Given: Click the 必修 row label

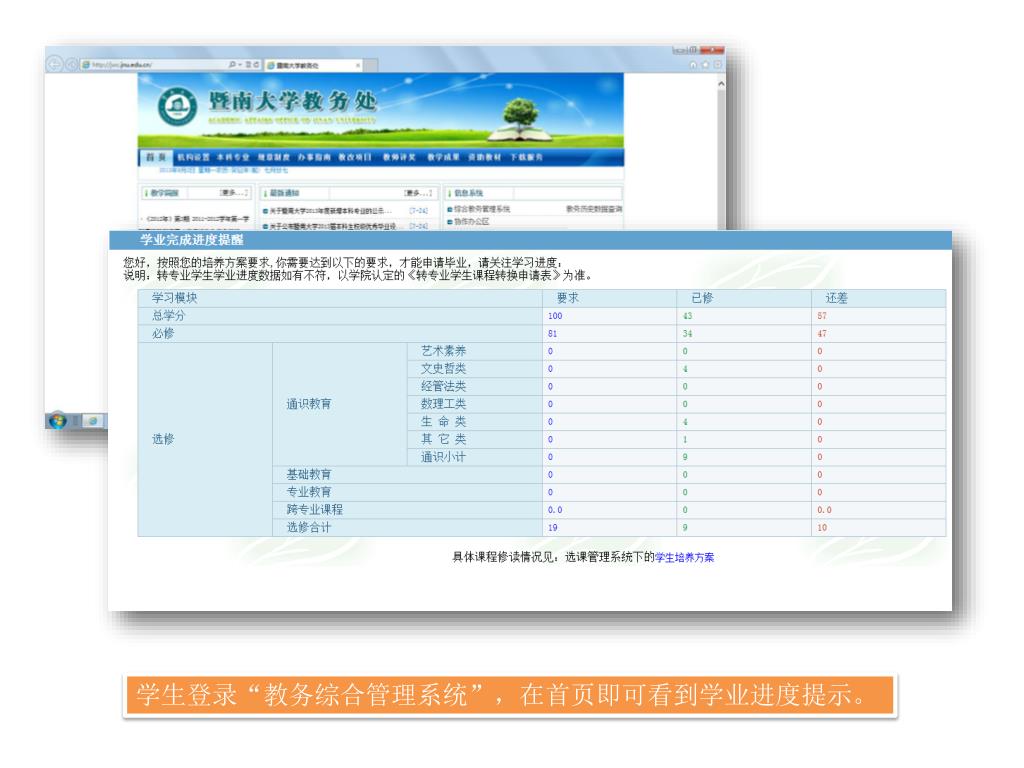Looking at the screenshot, I should (163, 333).
